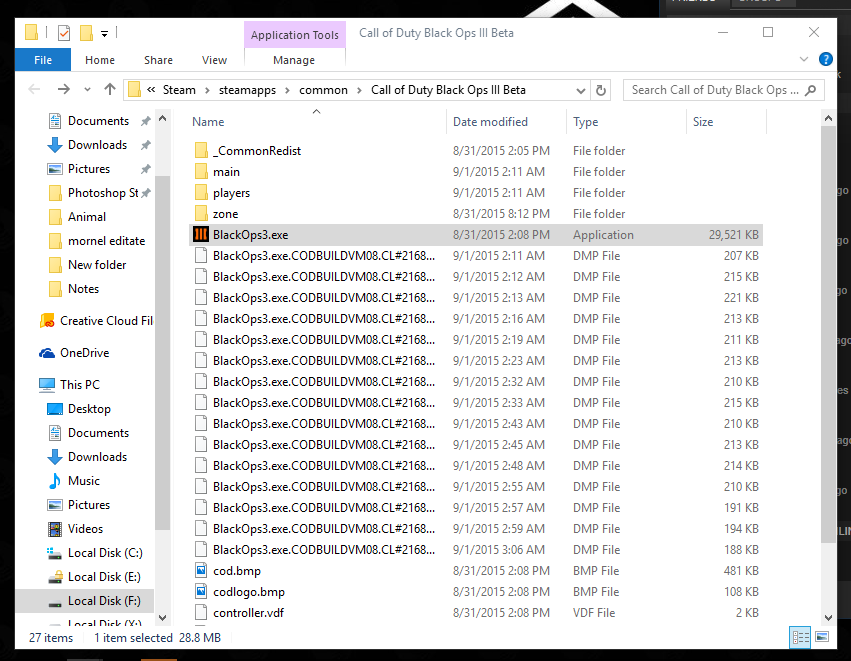
Task: Expand the Recent locations dropdown arrow
Action: click(87, 90)
